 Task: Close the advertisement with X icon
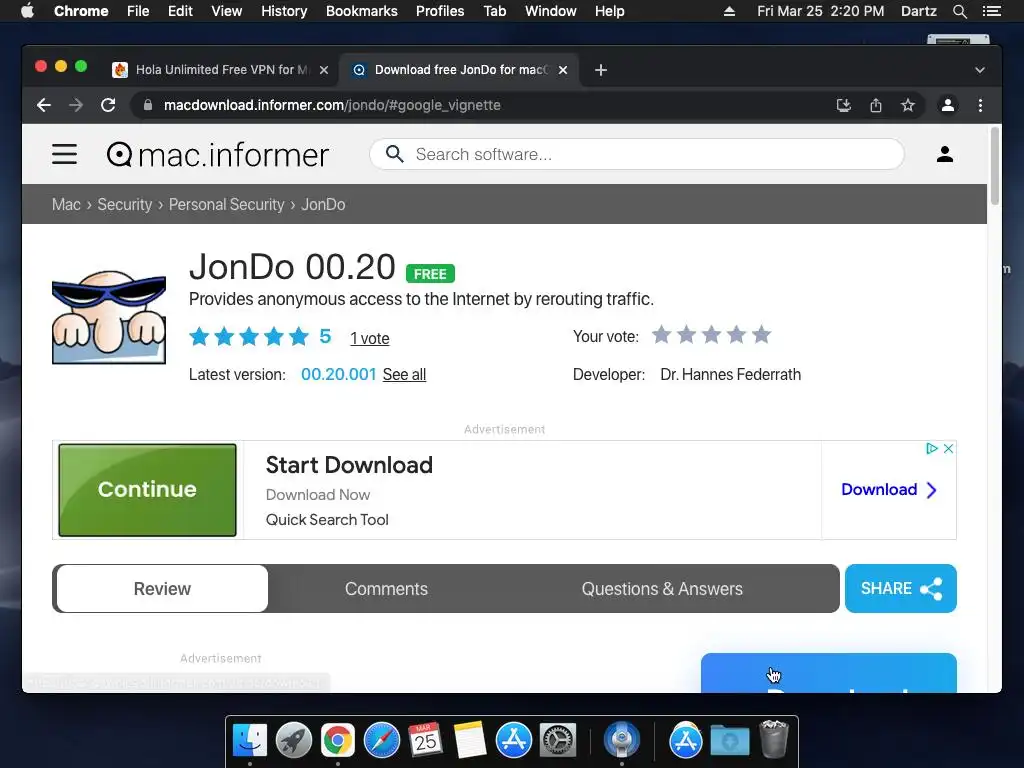tap(949, 449)
